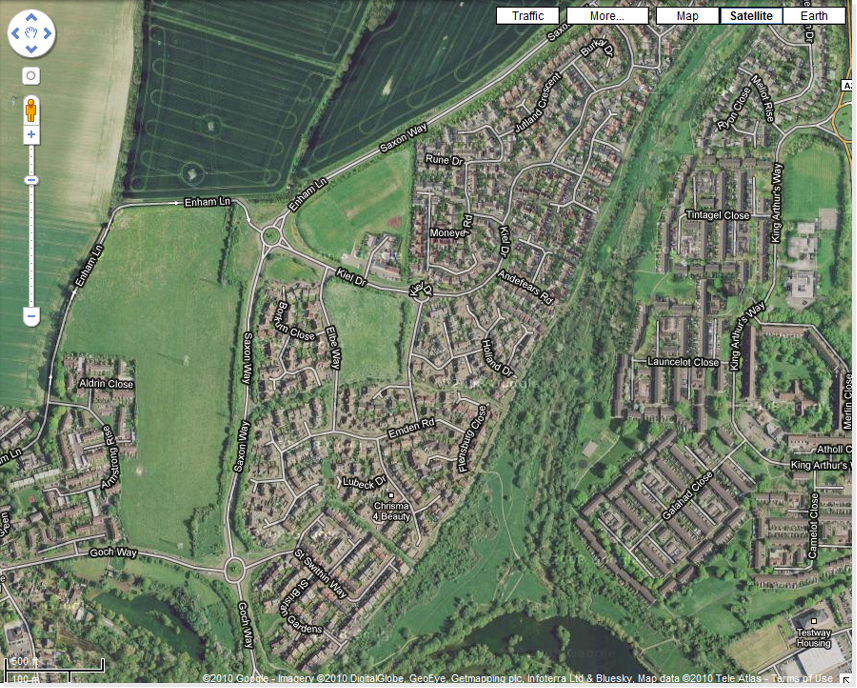Switch to Satellite view

click(x=751, y=16)
